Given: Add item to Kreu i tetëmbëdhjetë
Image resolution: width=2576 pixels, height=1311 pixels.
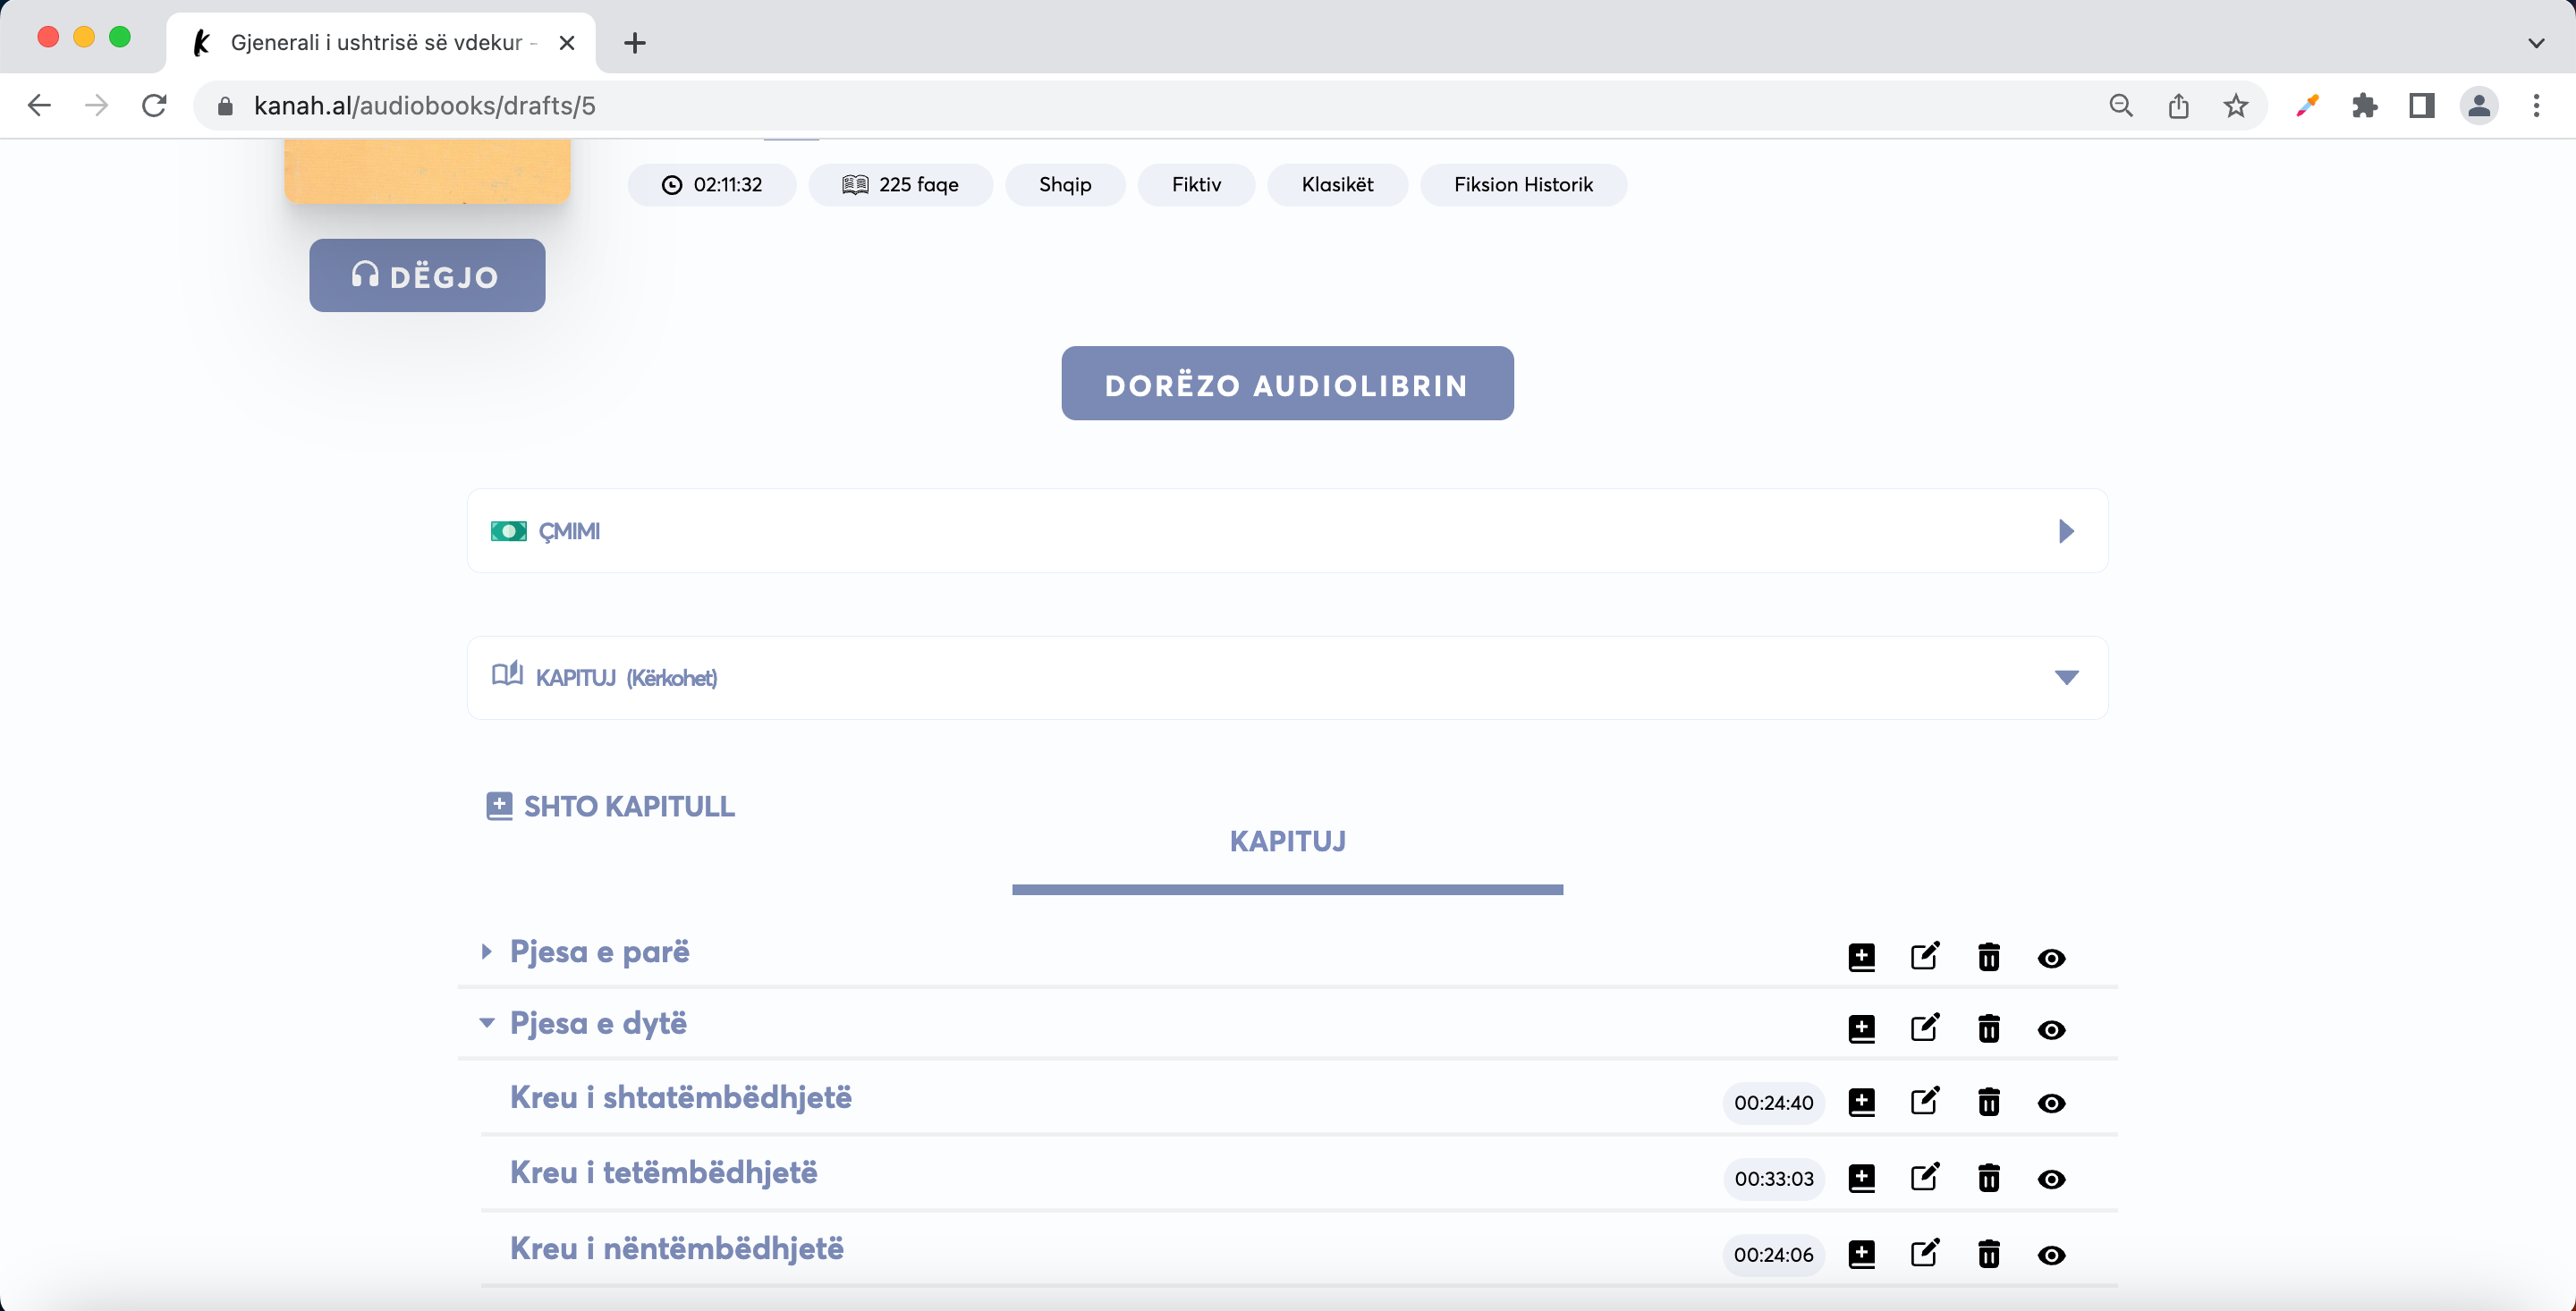Looking at the screenshot, I should [1861, 1178].
